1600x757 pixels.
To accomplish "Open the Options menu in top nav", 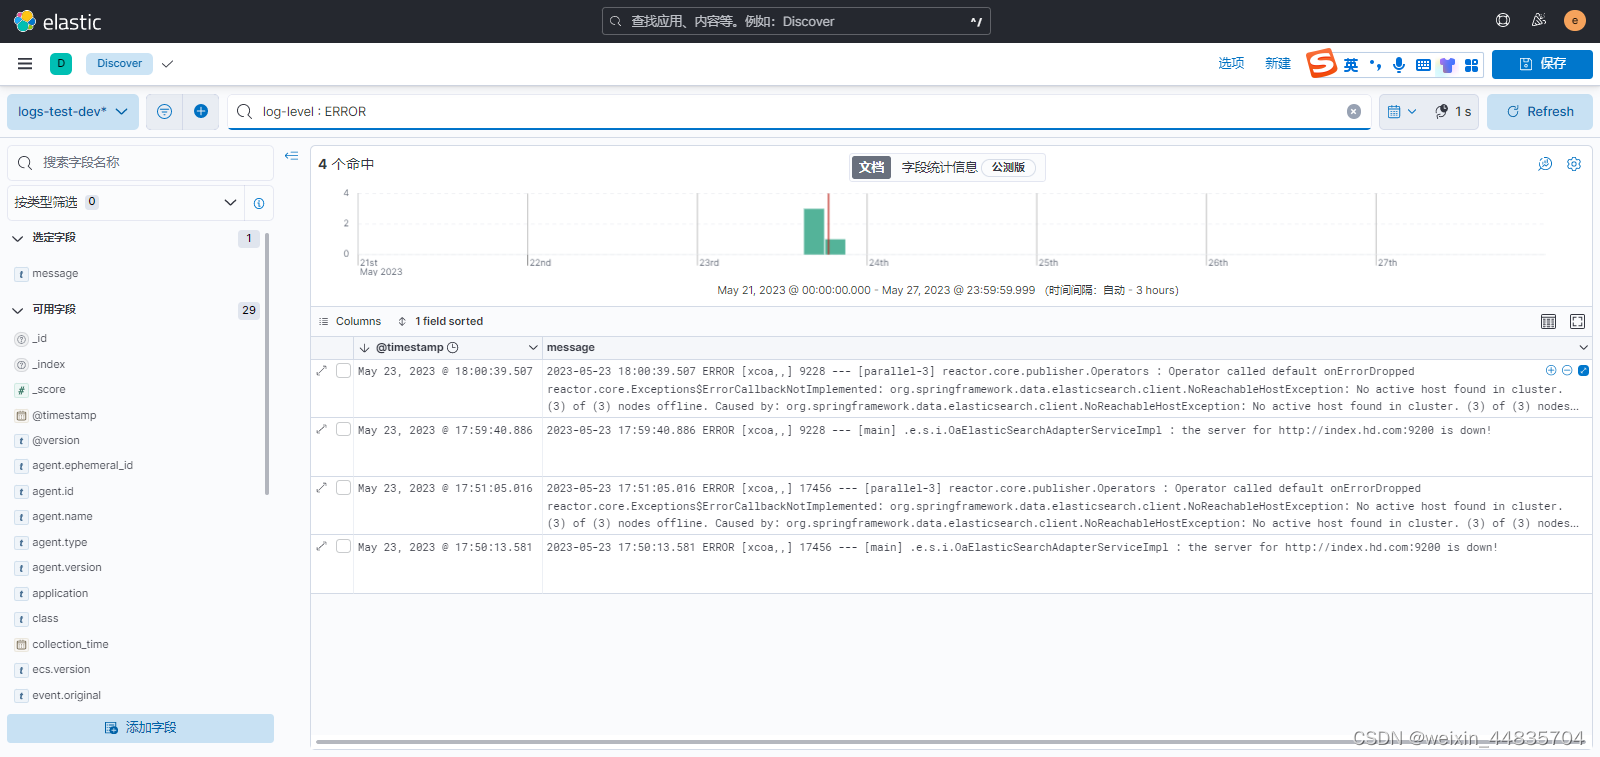I will pyautogui.click(x=1231, y=63).
